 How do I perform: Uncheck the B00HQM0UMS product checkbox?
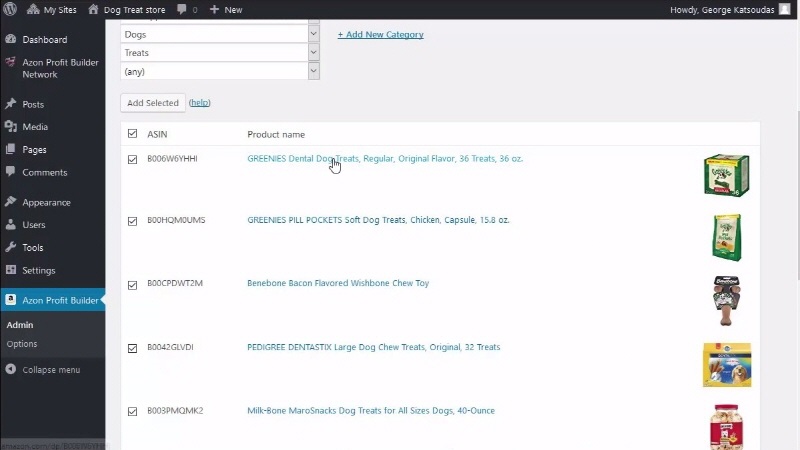(x=133, y=221)
